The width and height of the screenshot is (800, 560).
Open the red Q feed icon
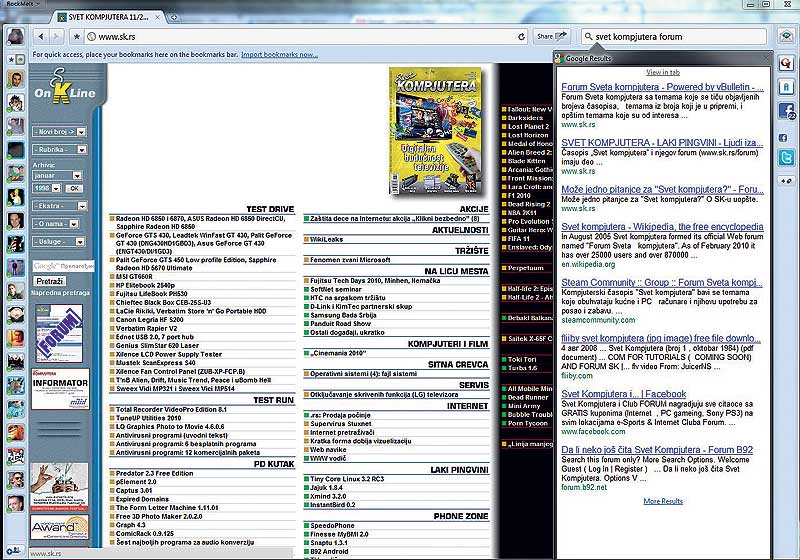pyautogui.click(x=786, y=63)
